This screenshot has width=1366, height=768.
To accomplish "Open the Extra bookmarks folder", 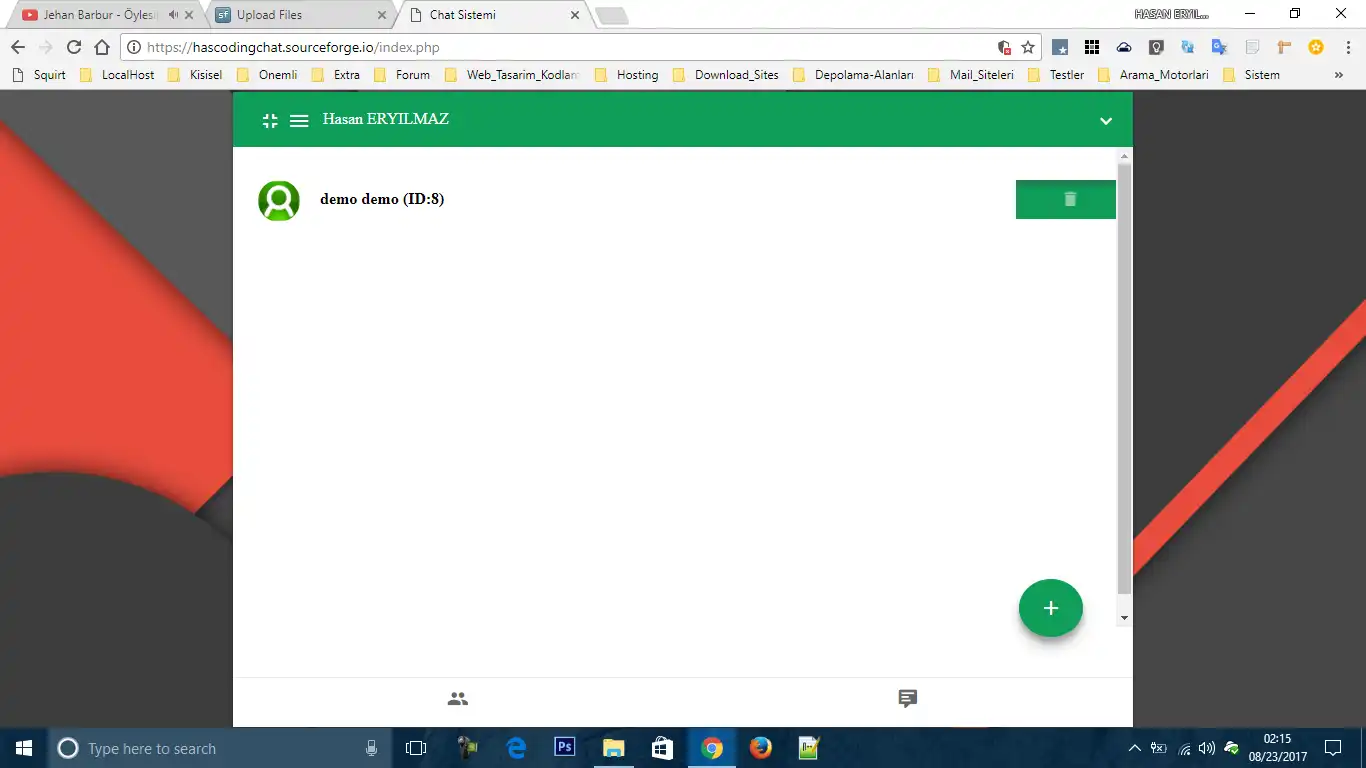I will [x=336, y=75].
